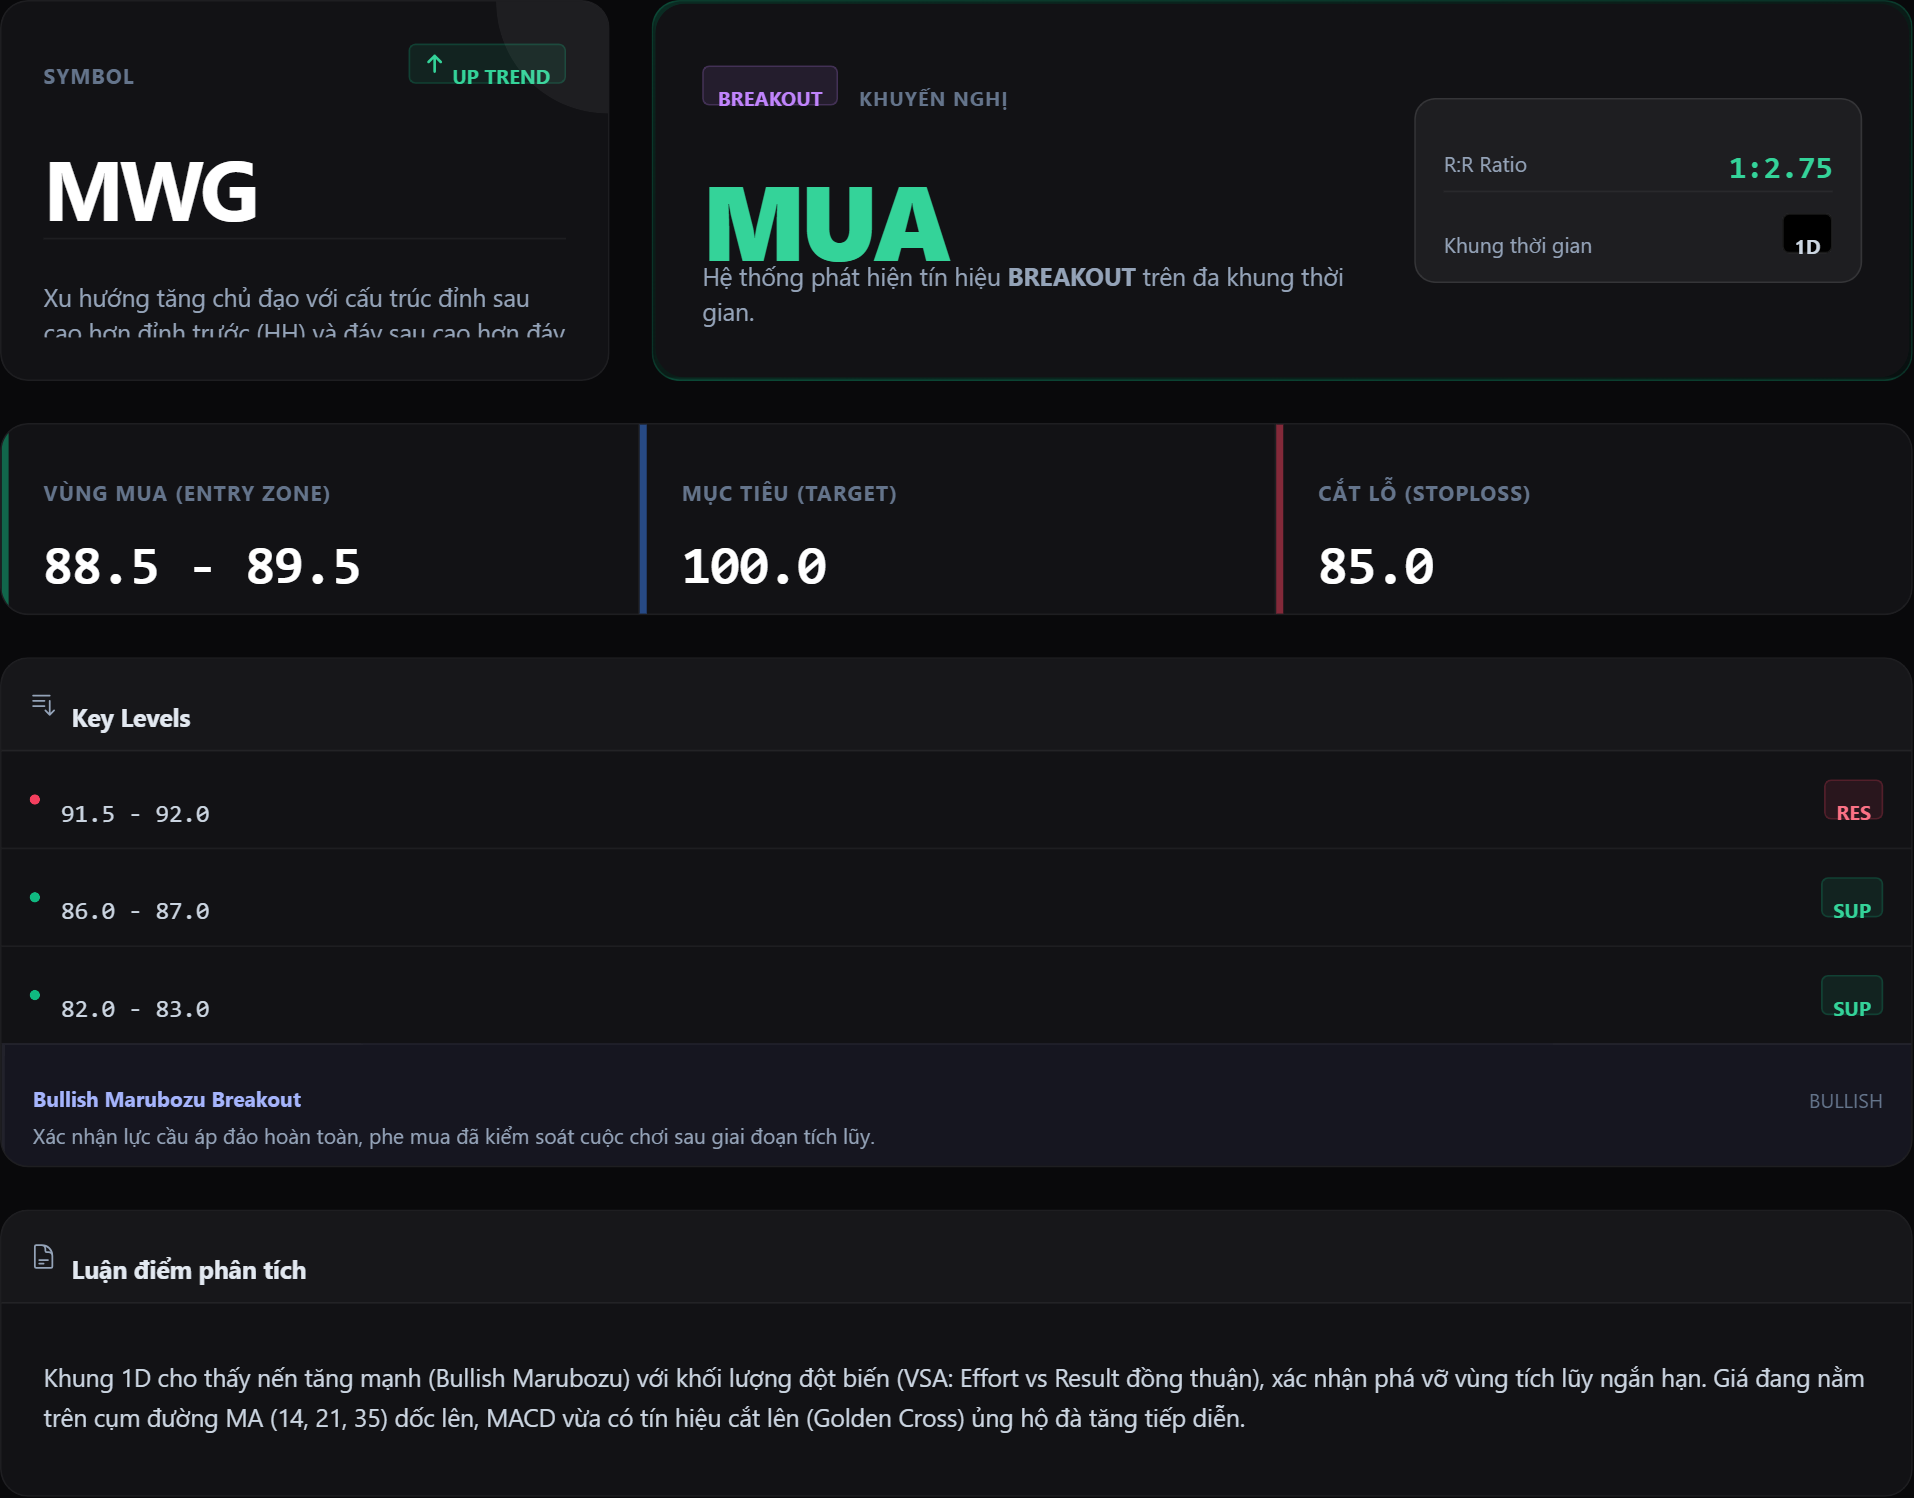Image resolution: width=1914 pixels, height=1498 pixels.
Task: Click the green dot next to 86.0 - 87.0
Action: point(35,898)
